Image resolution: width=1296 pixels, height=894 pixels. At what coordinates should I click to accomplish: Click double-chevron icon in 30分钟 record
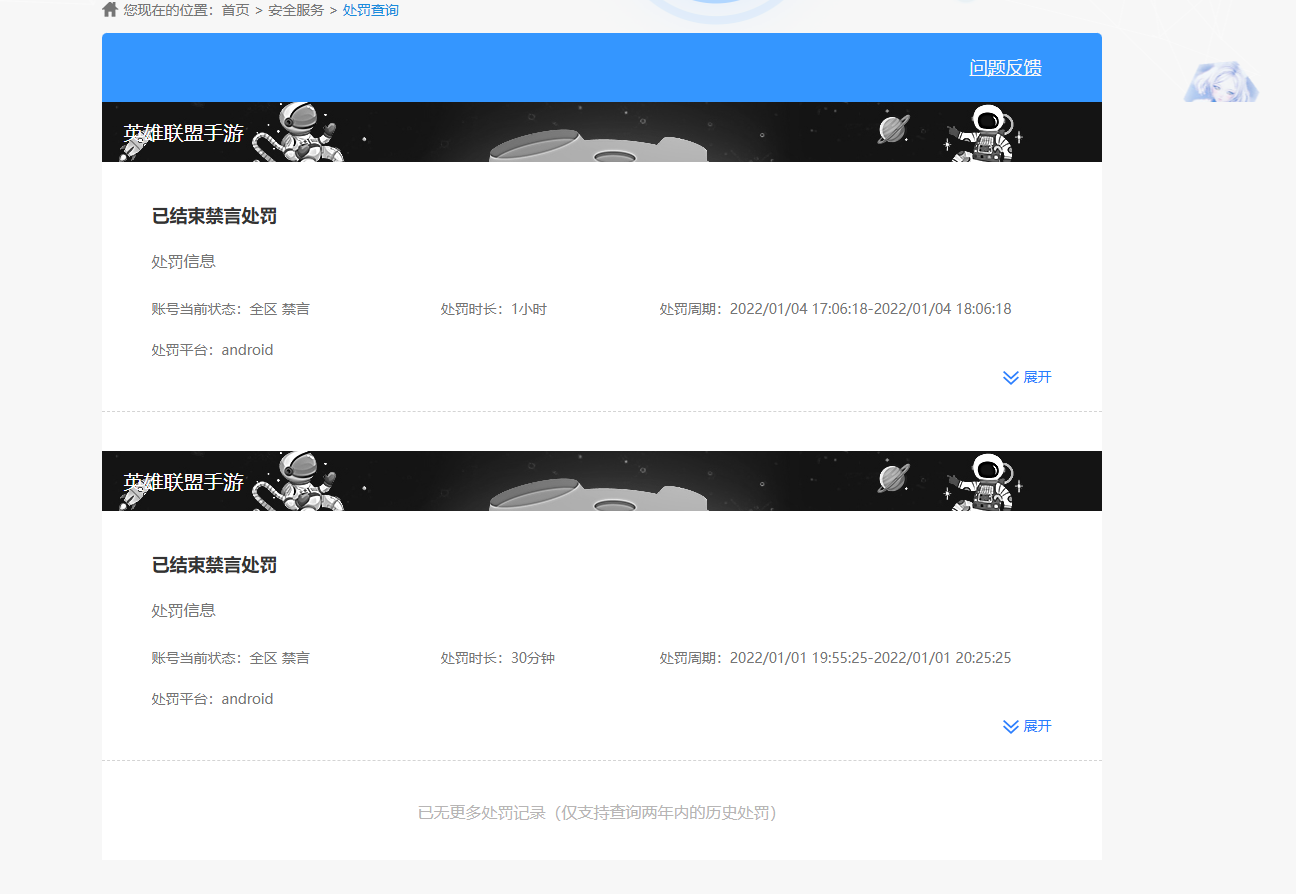(1011, 727)
